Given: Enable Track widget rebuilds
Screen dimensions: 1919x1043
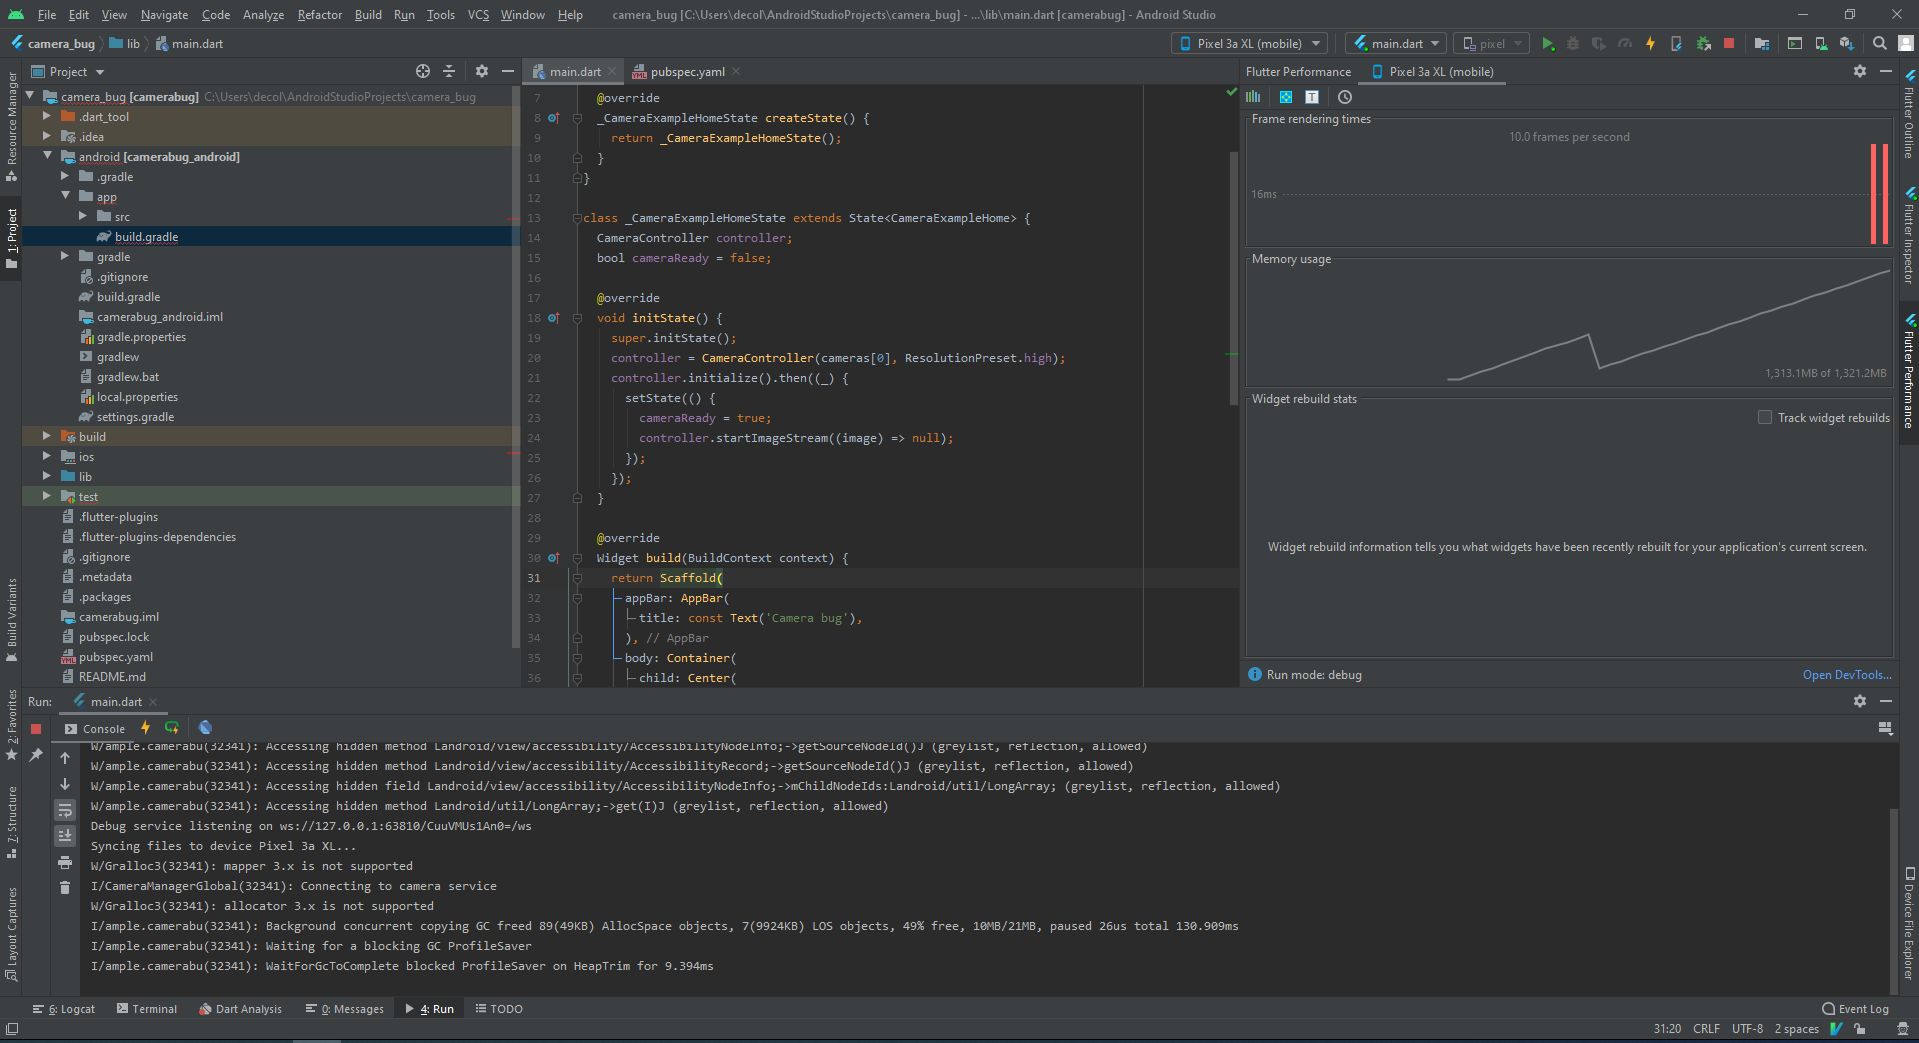Looking at the screenshot, I should tap(1765, 417).
